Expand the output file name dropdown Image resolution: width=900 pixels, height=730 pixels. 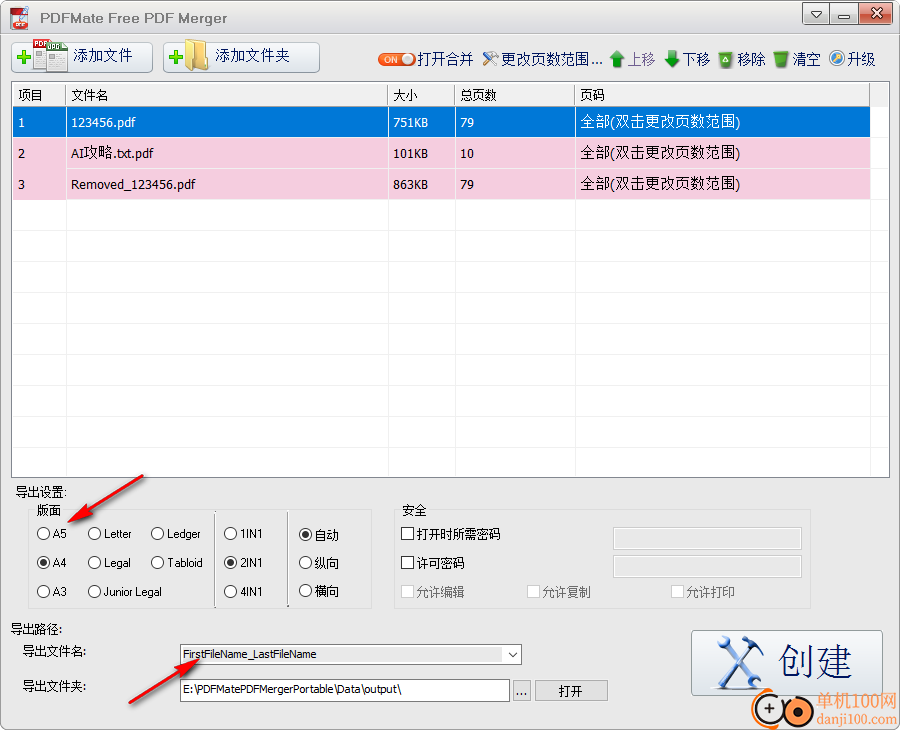point(512,654)
